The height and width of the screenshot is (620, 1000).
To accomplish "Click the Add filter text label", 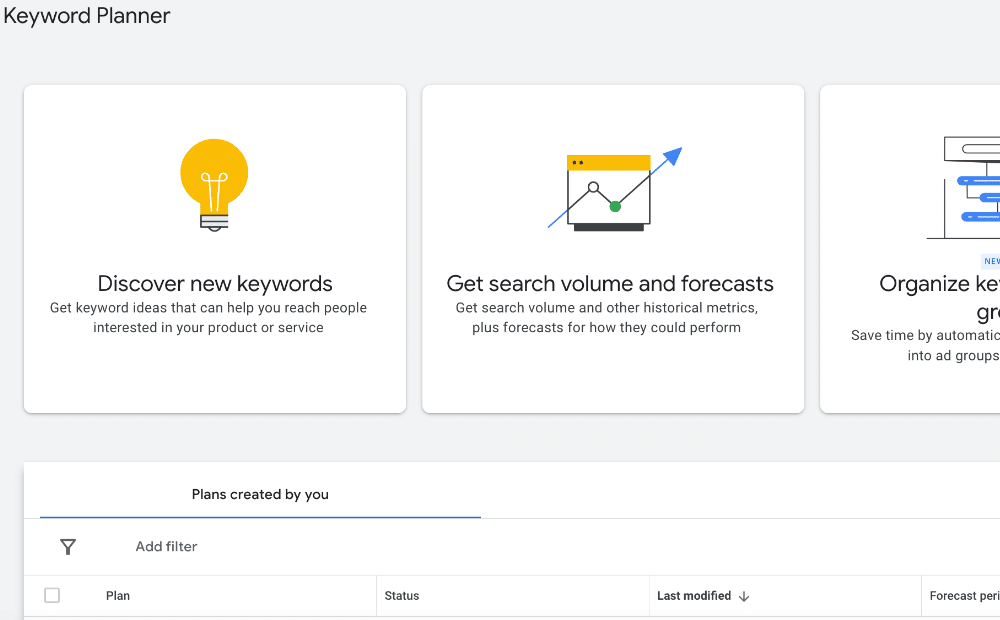I will click(x=166, y=547).
